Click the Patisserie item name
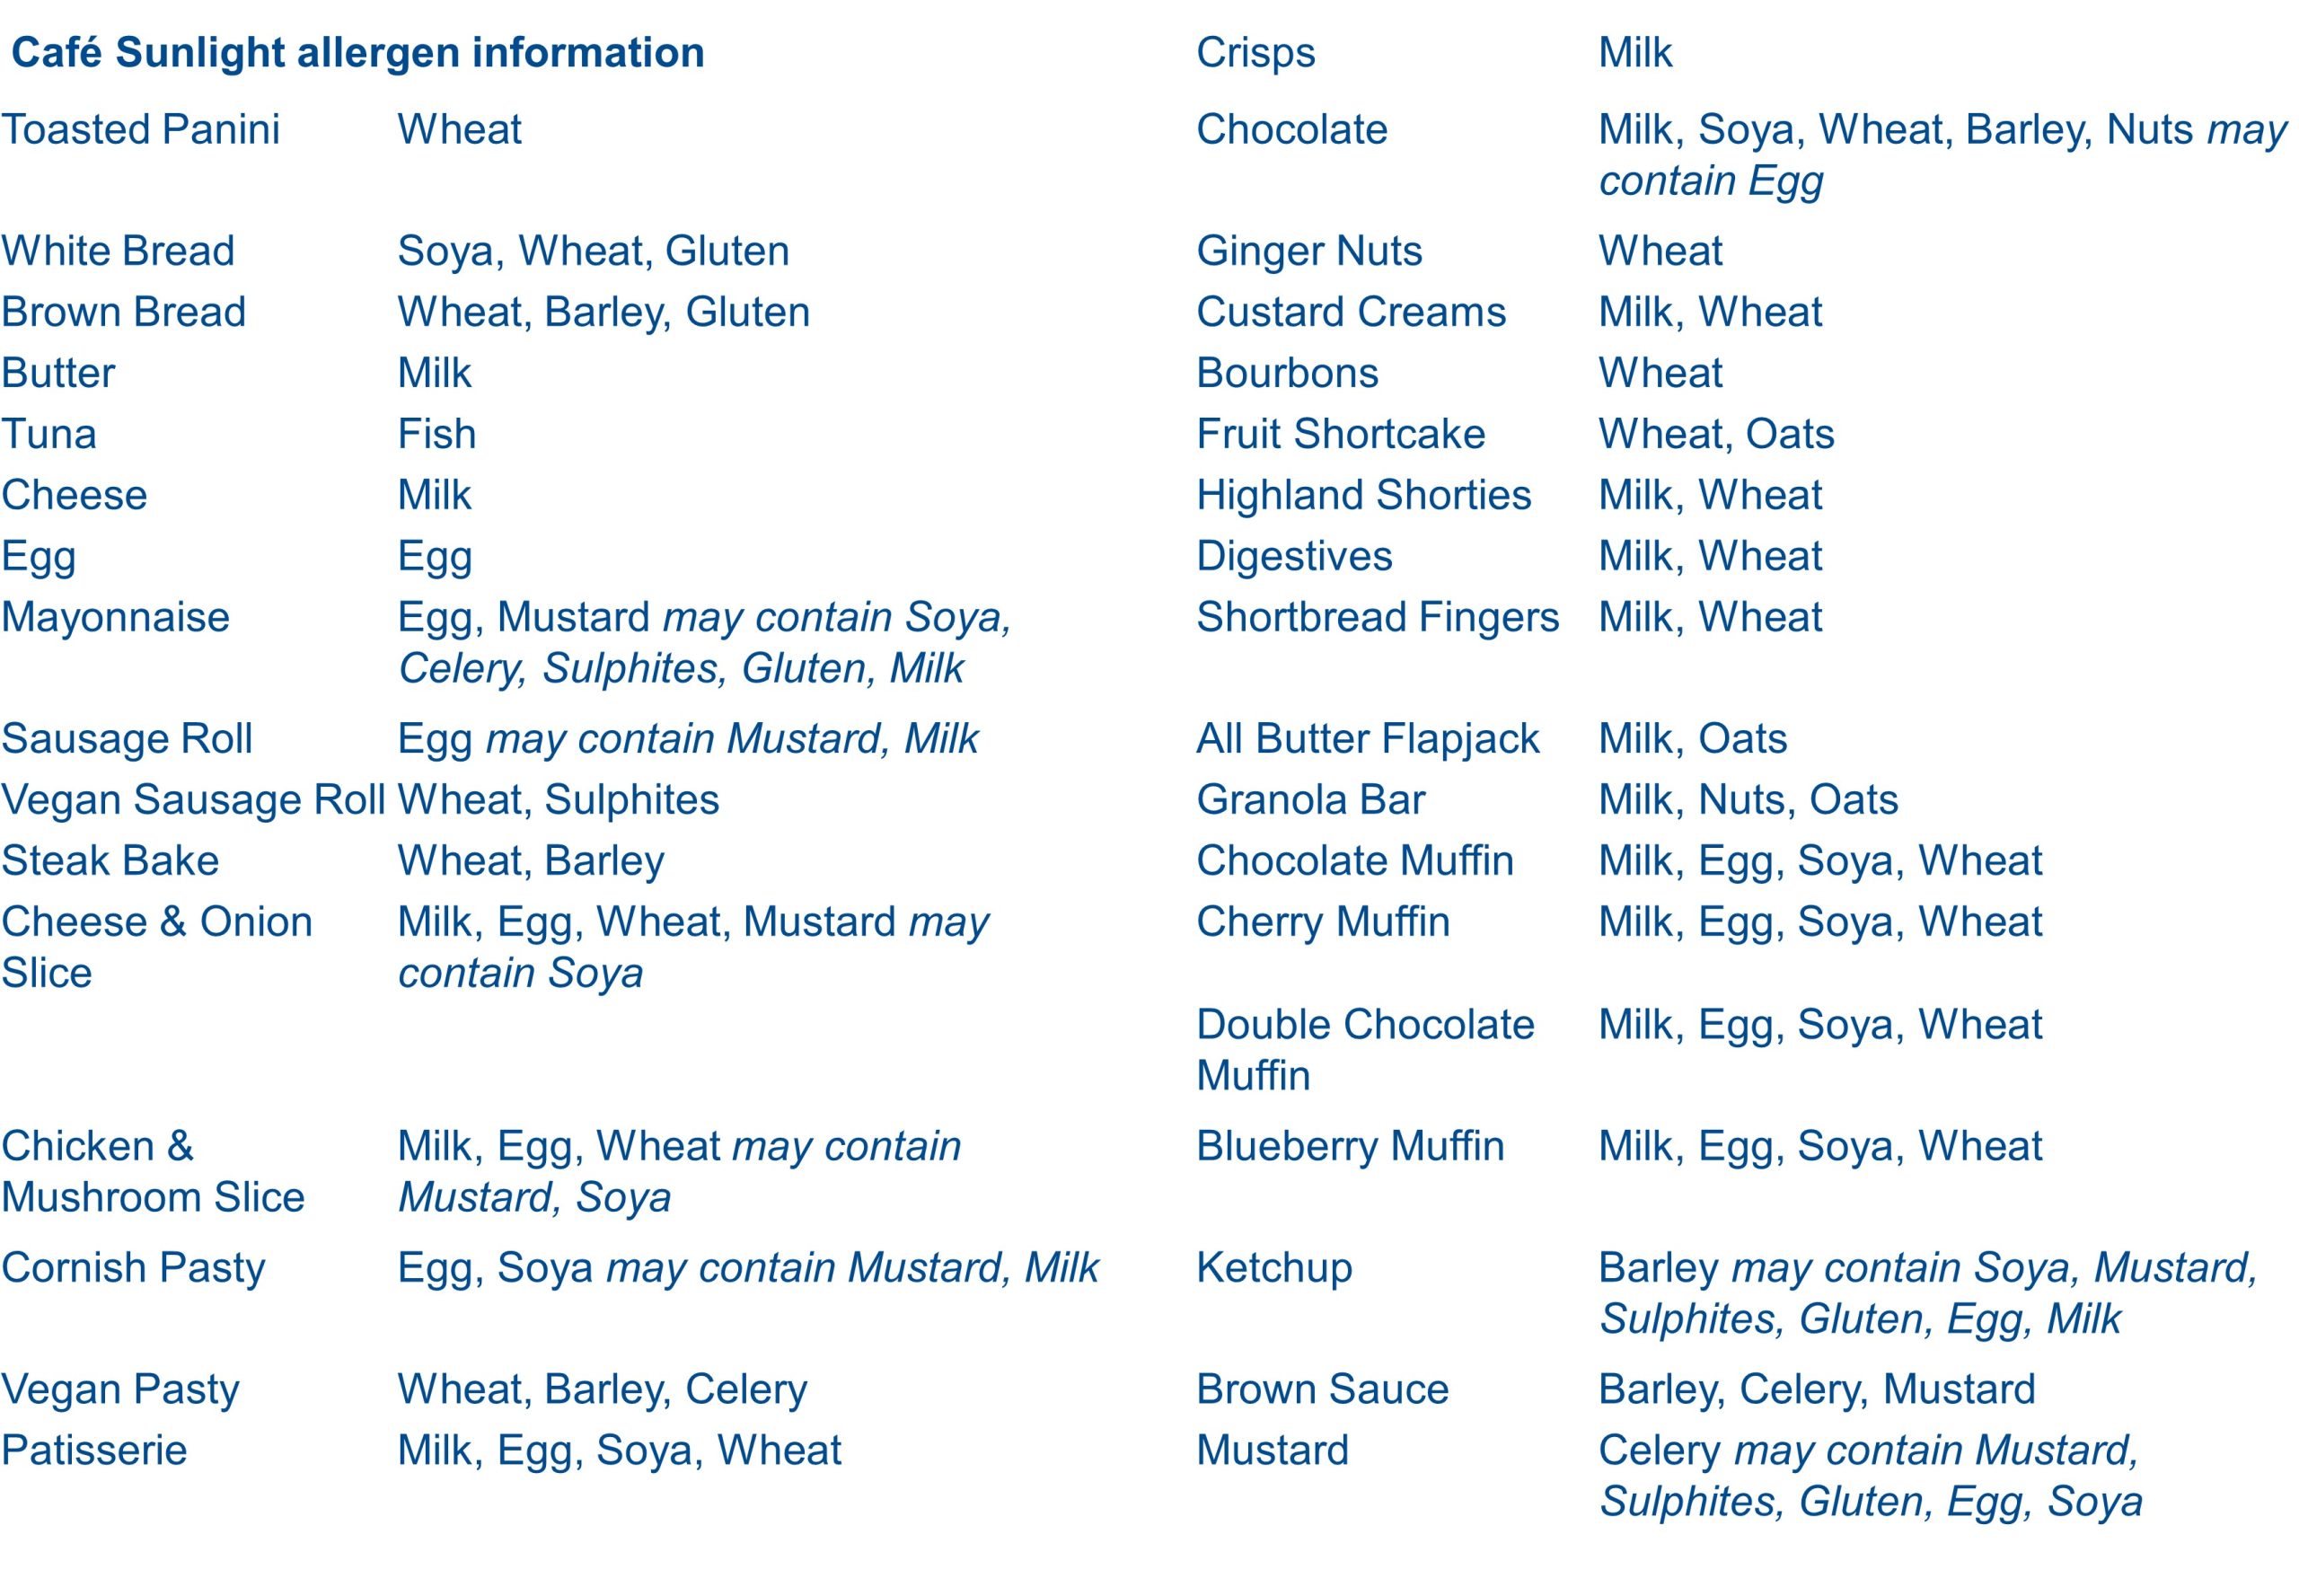Viewport: 2299px width, 1596px height. pyautogui.click(x=94, y=1451)
